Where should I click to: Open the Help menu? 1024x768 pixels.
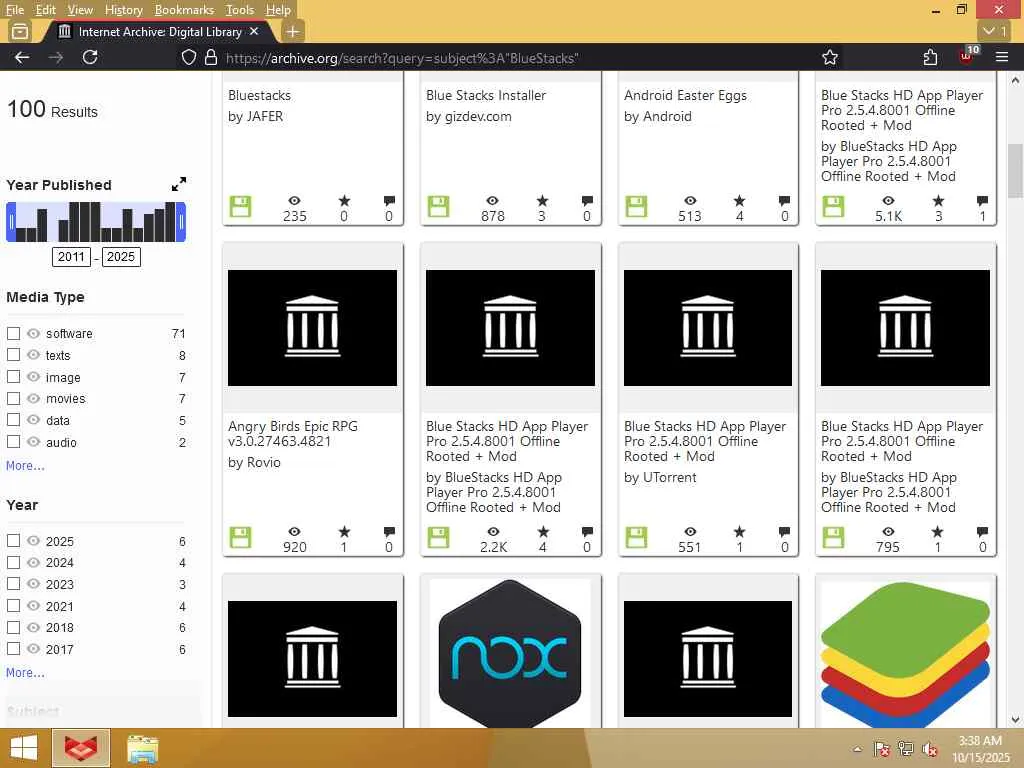tap(278, 10)
